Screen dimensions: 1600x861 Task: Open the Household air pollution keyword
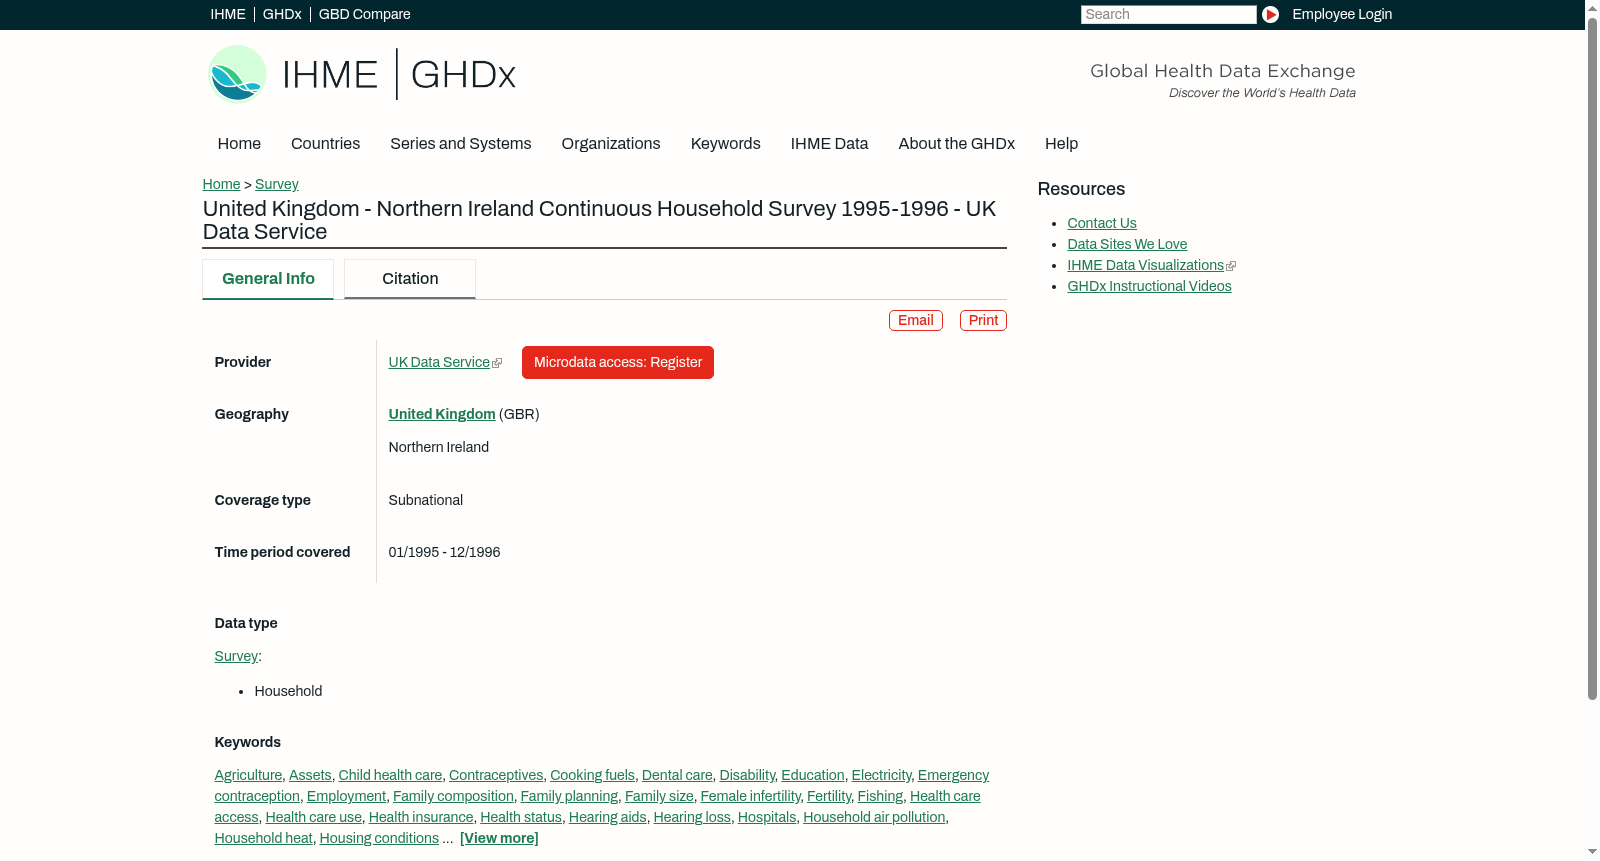tap(874, 817)
